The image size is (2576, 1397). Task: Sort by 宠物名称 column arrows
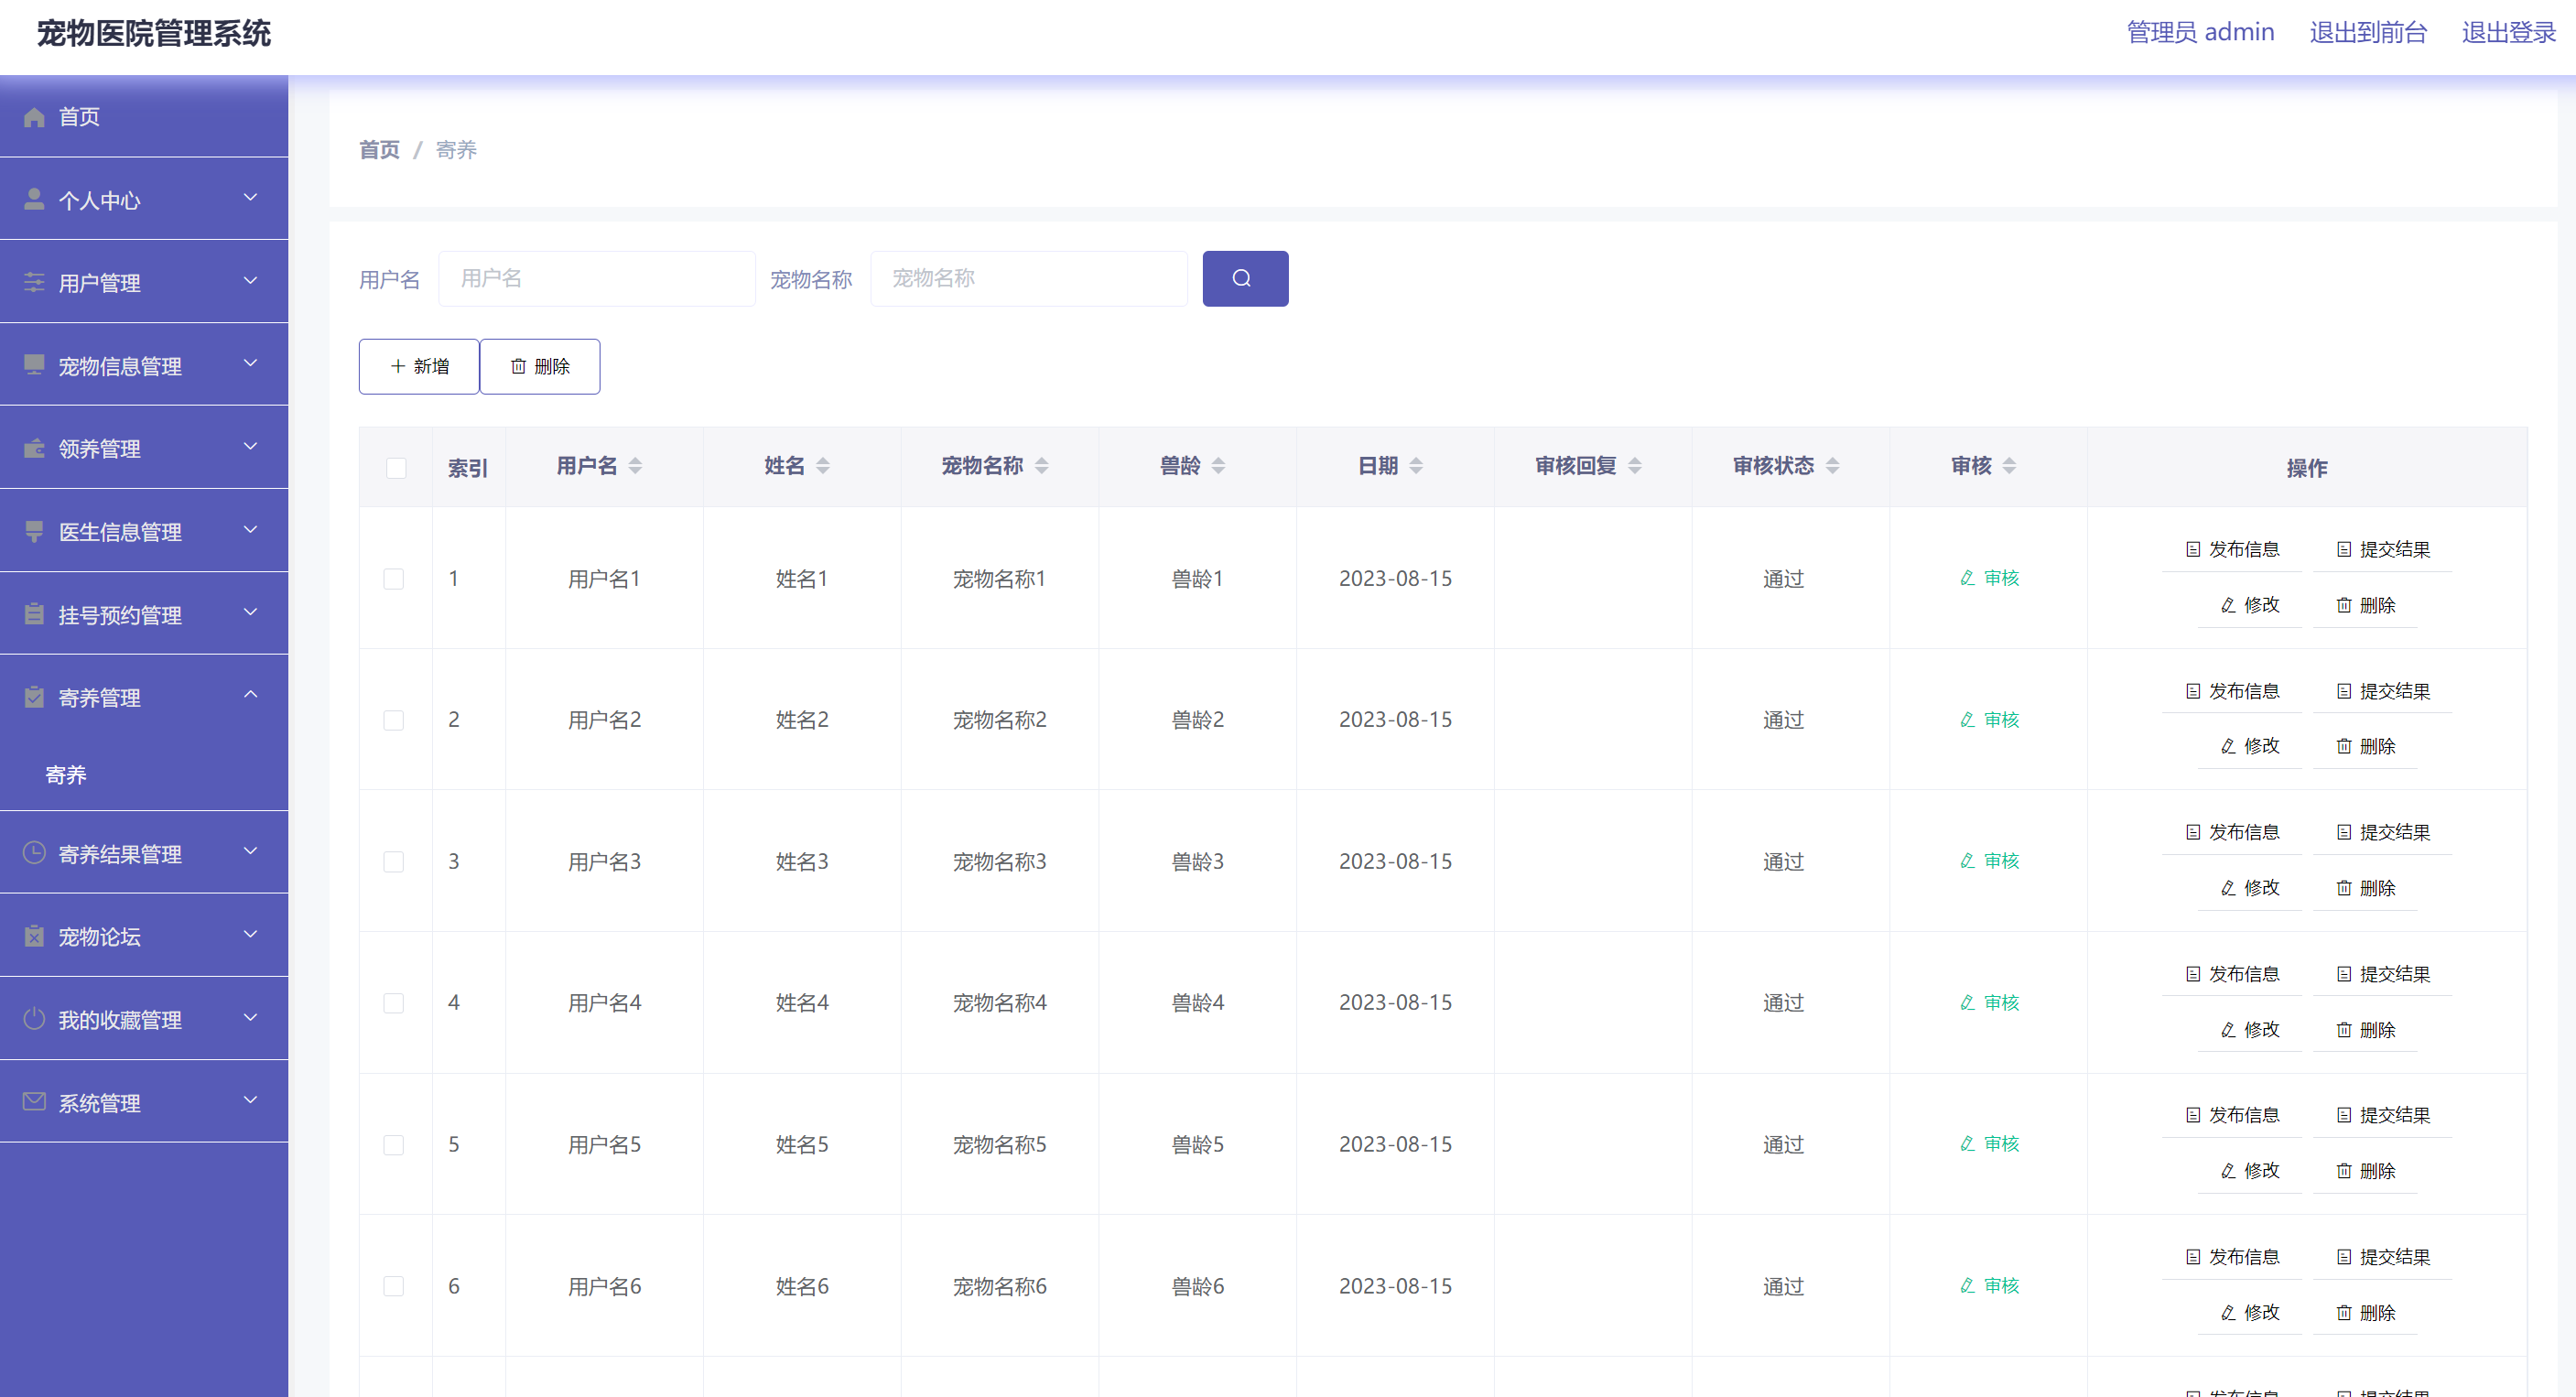(x=1042, y=466)
